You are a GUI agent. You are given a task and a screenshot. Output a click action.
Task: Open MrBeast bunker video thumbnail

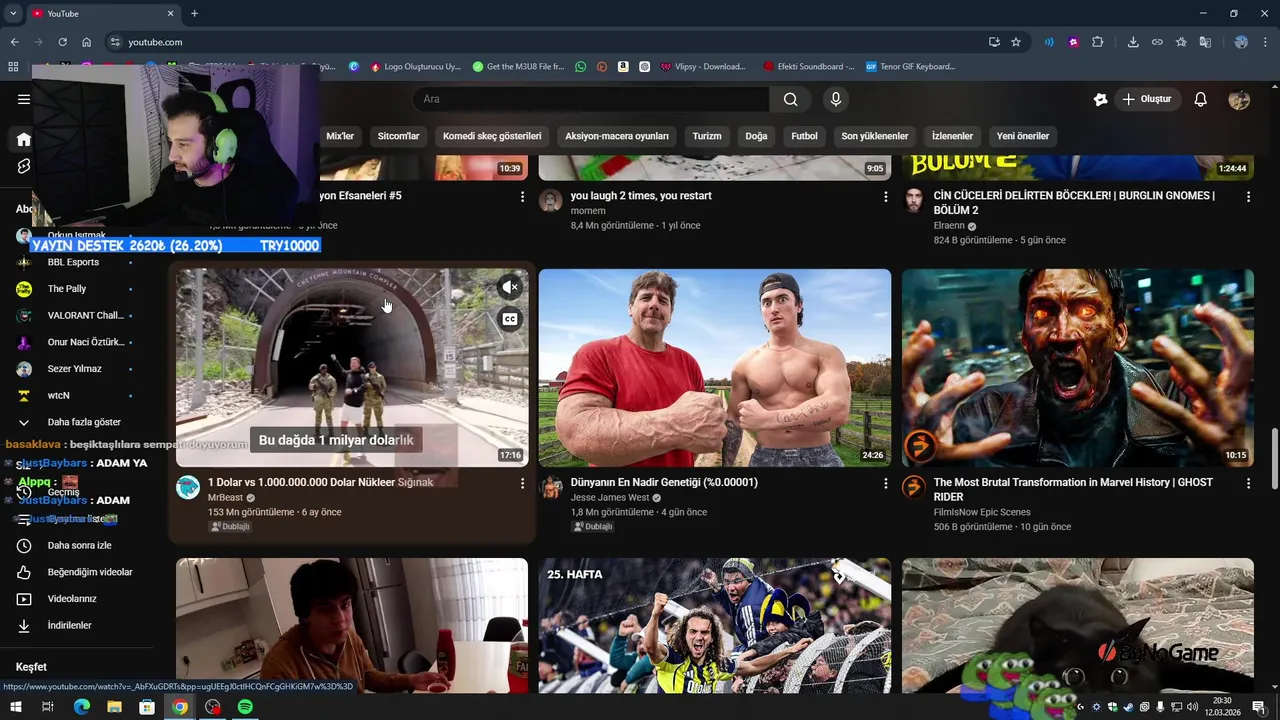[x=352, y=367]
